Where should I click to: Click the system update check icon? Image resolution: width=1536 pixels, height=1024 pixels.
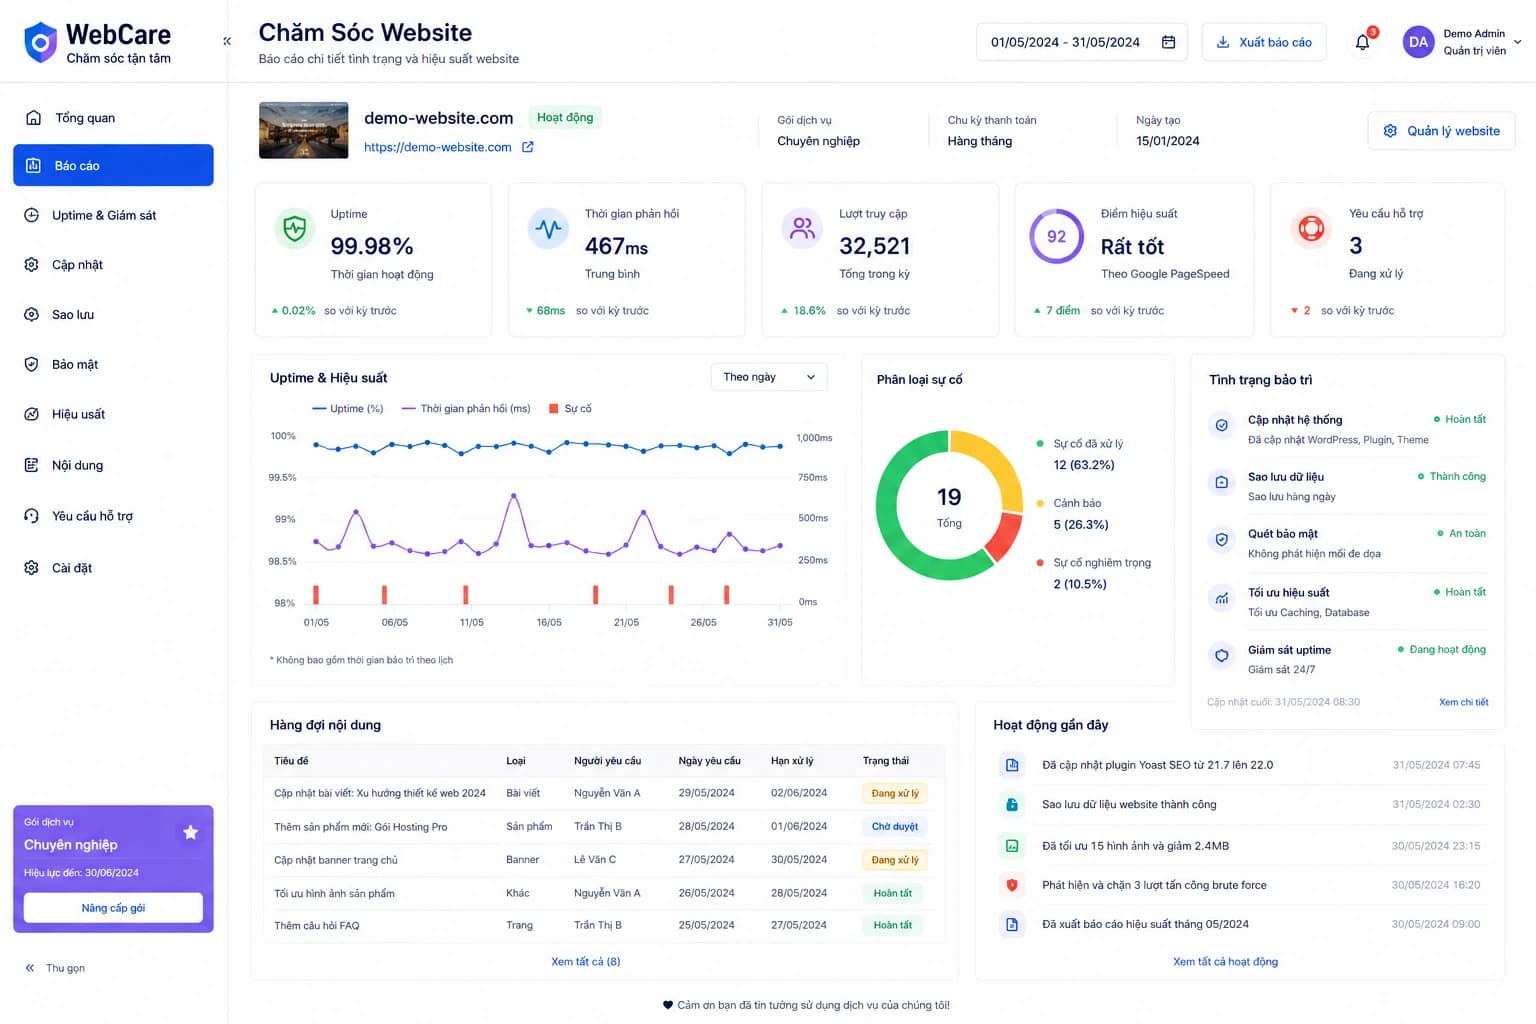coord(1221,425)
